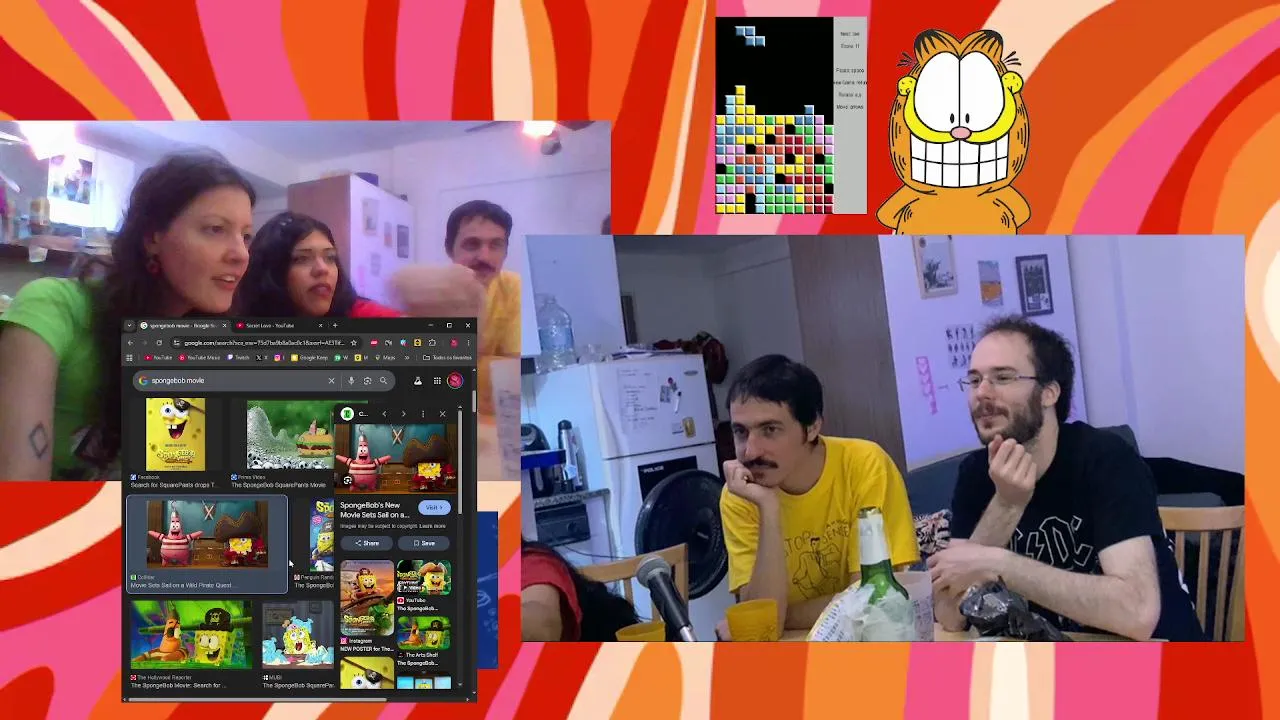
Task: Open YouTube related image in panel
Action: coord(424,577)
